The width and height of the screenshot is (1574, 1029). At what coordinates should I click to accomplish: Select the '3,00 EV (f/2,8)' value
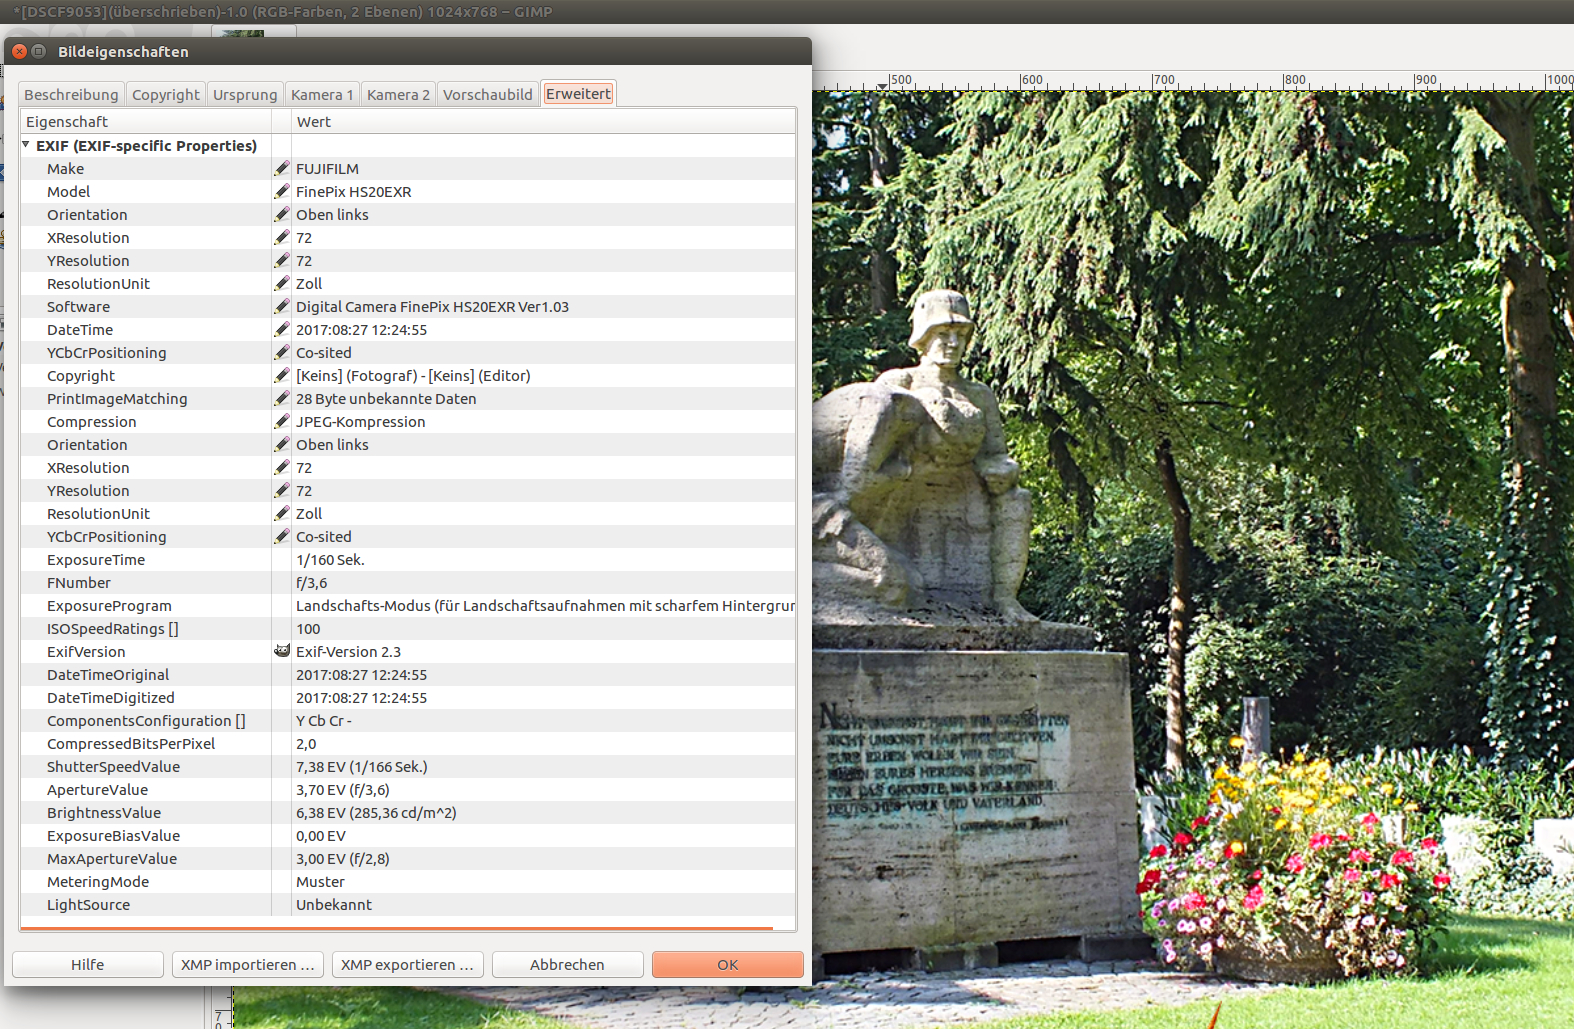point(343,858)
